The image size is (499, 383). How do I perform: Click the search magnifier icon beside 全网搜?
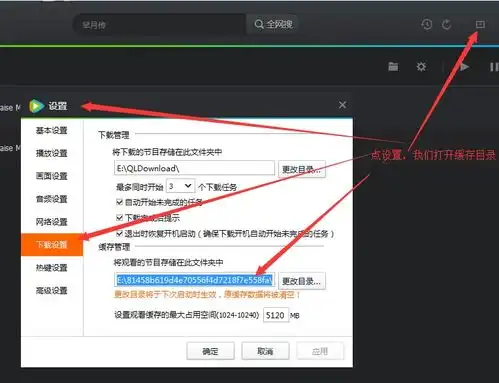click(259, 24)
